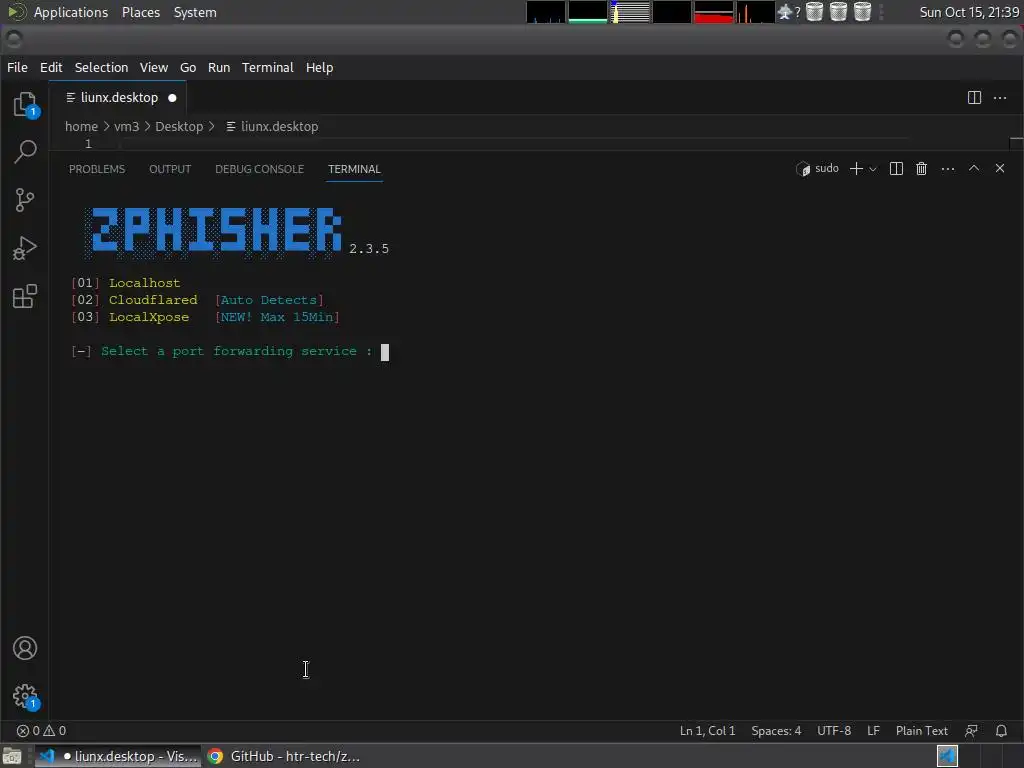The height and width of the screenshot is (768, 1024).
Task: Close the terminal panel
Action: [x=999, y=168]
